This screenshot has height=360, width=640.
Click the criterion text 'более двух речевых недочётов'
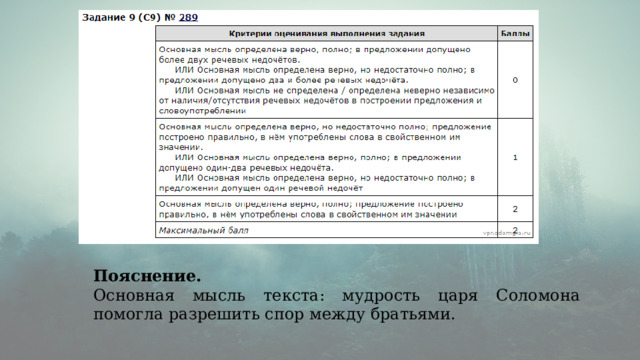[x=229, y=60]
